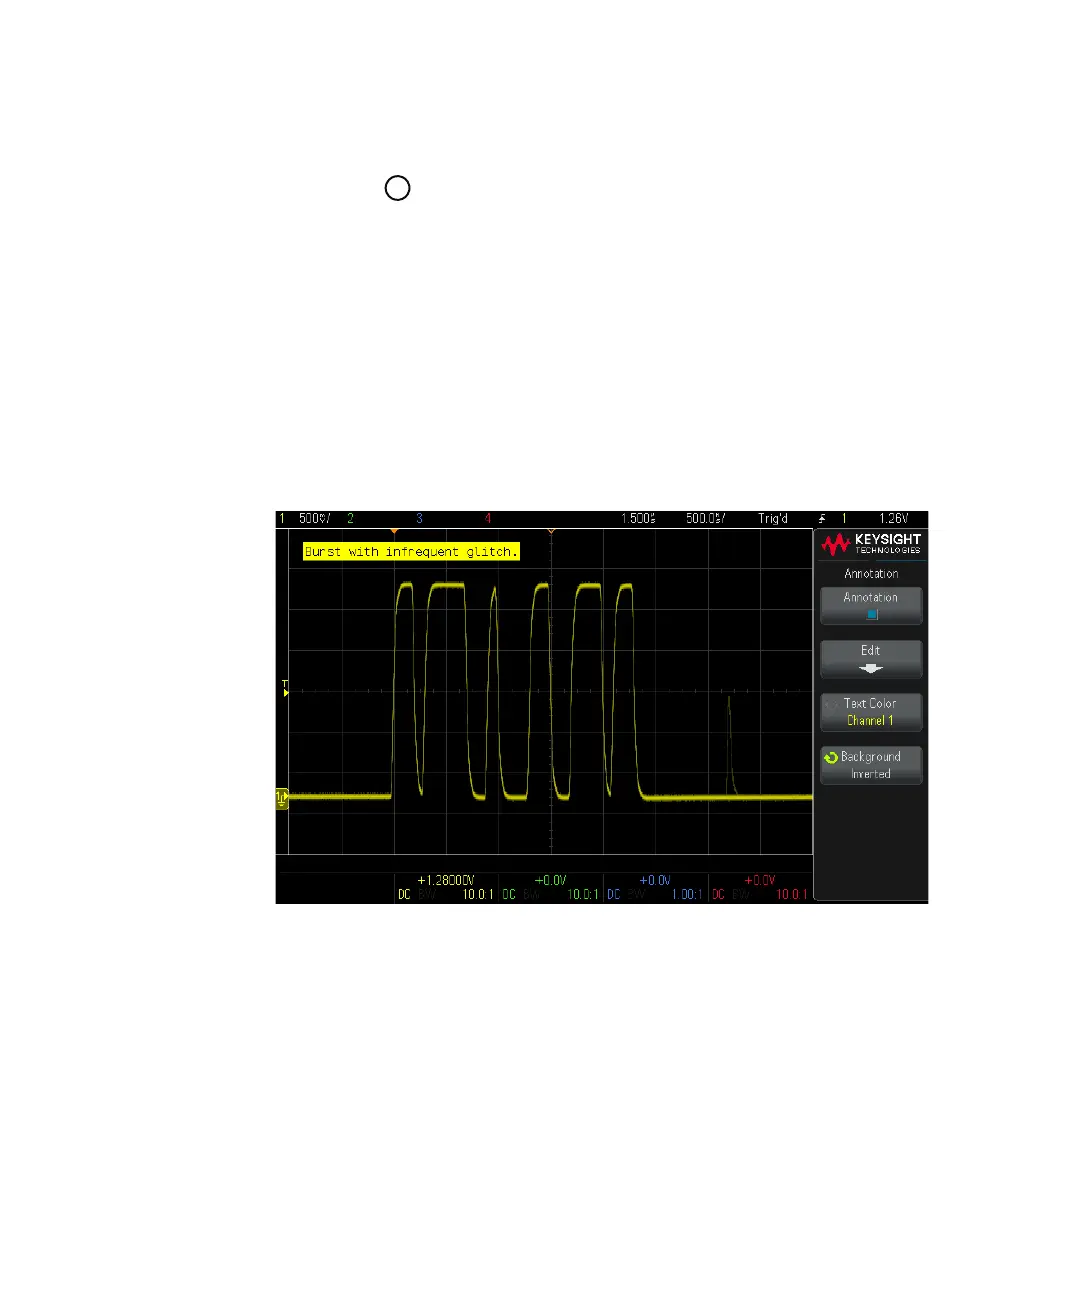Click the blue Annotation enabled indicator square

tap(871, 615)
